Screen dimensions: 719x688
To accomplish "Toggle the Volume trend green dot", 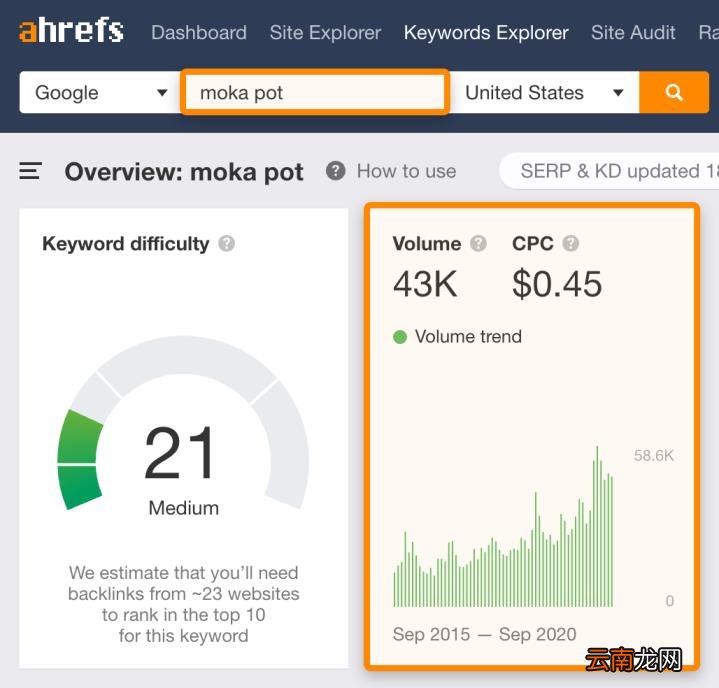I will pos(400,337).
